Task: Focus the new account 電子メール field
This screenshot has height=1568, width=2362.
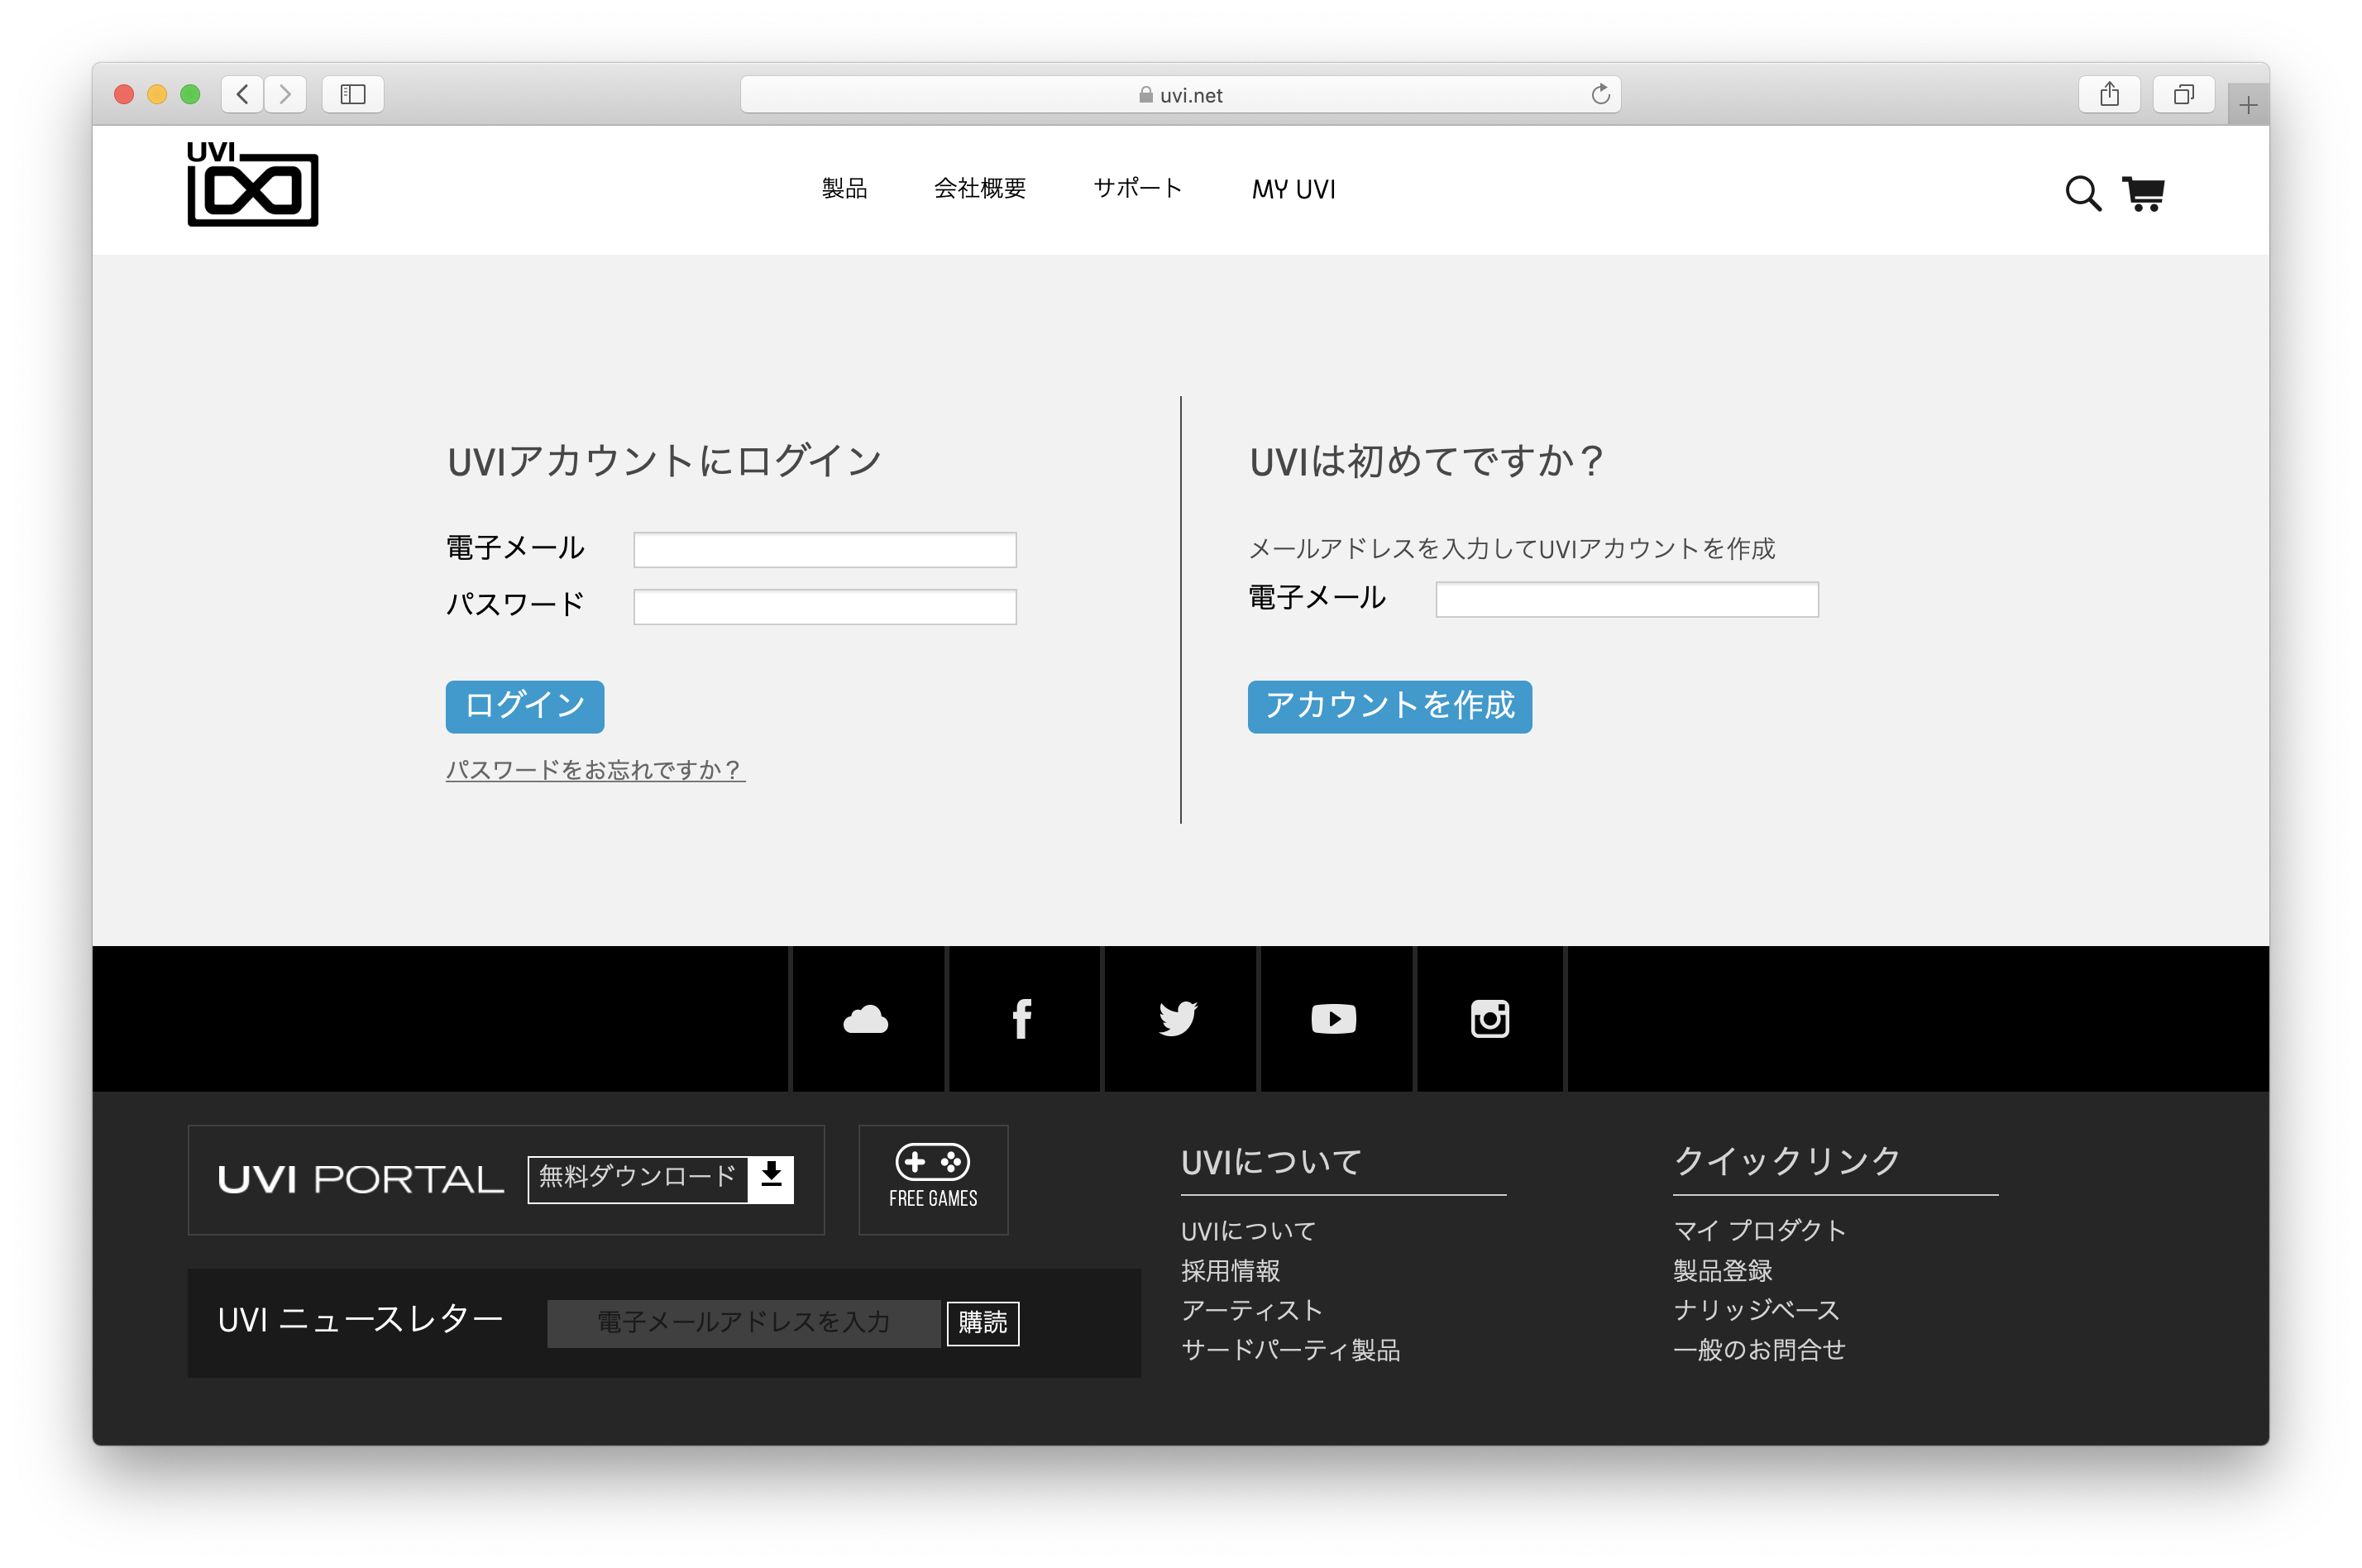Action: tap(1626, 599)
